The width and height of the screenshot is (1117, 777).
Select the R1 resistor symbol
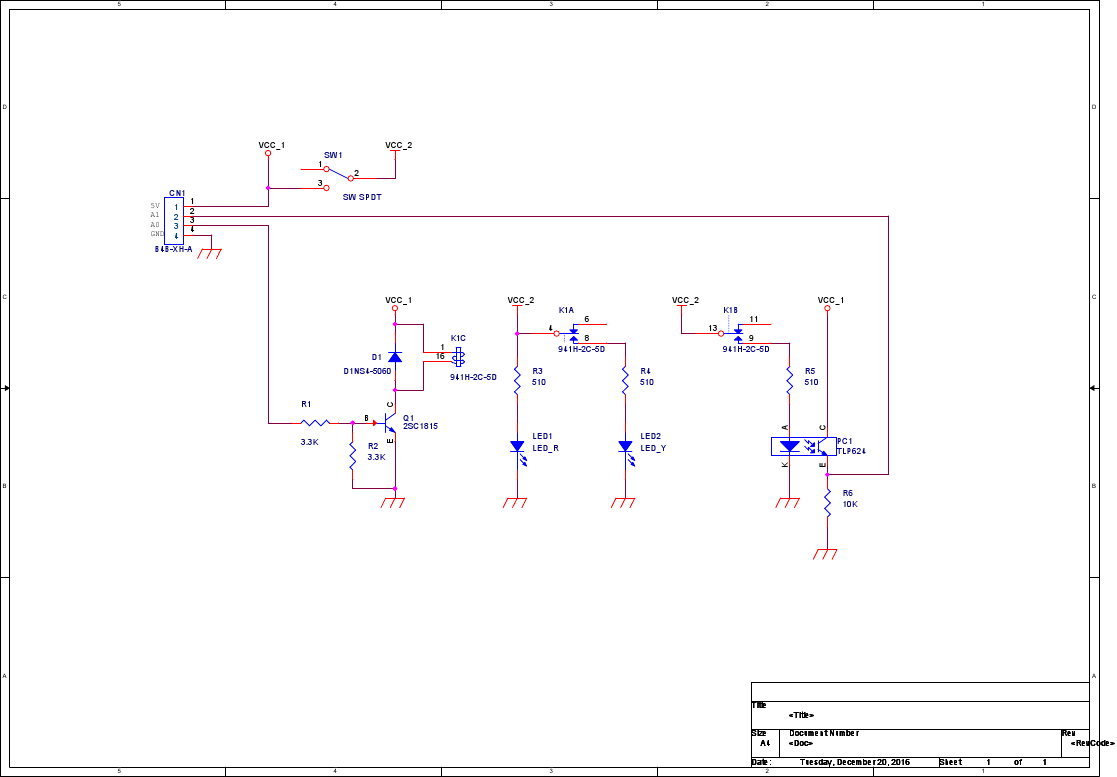point(314,423)
